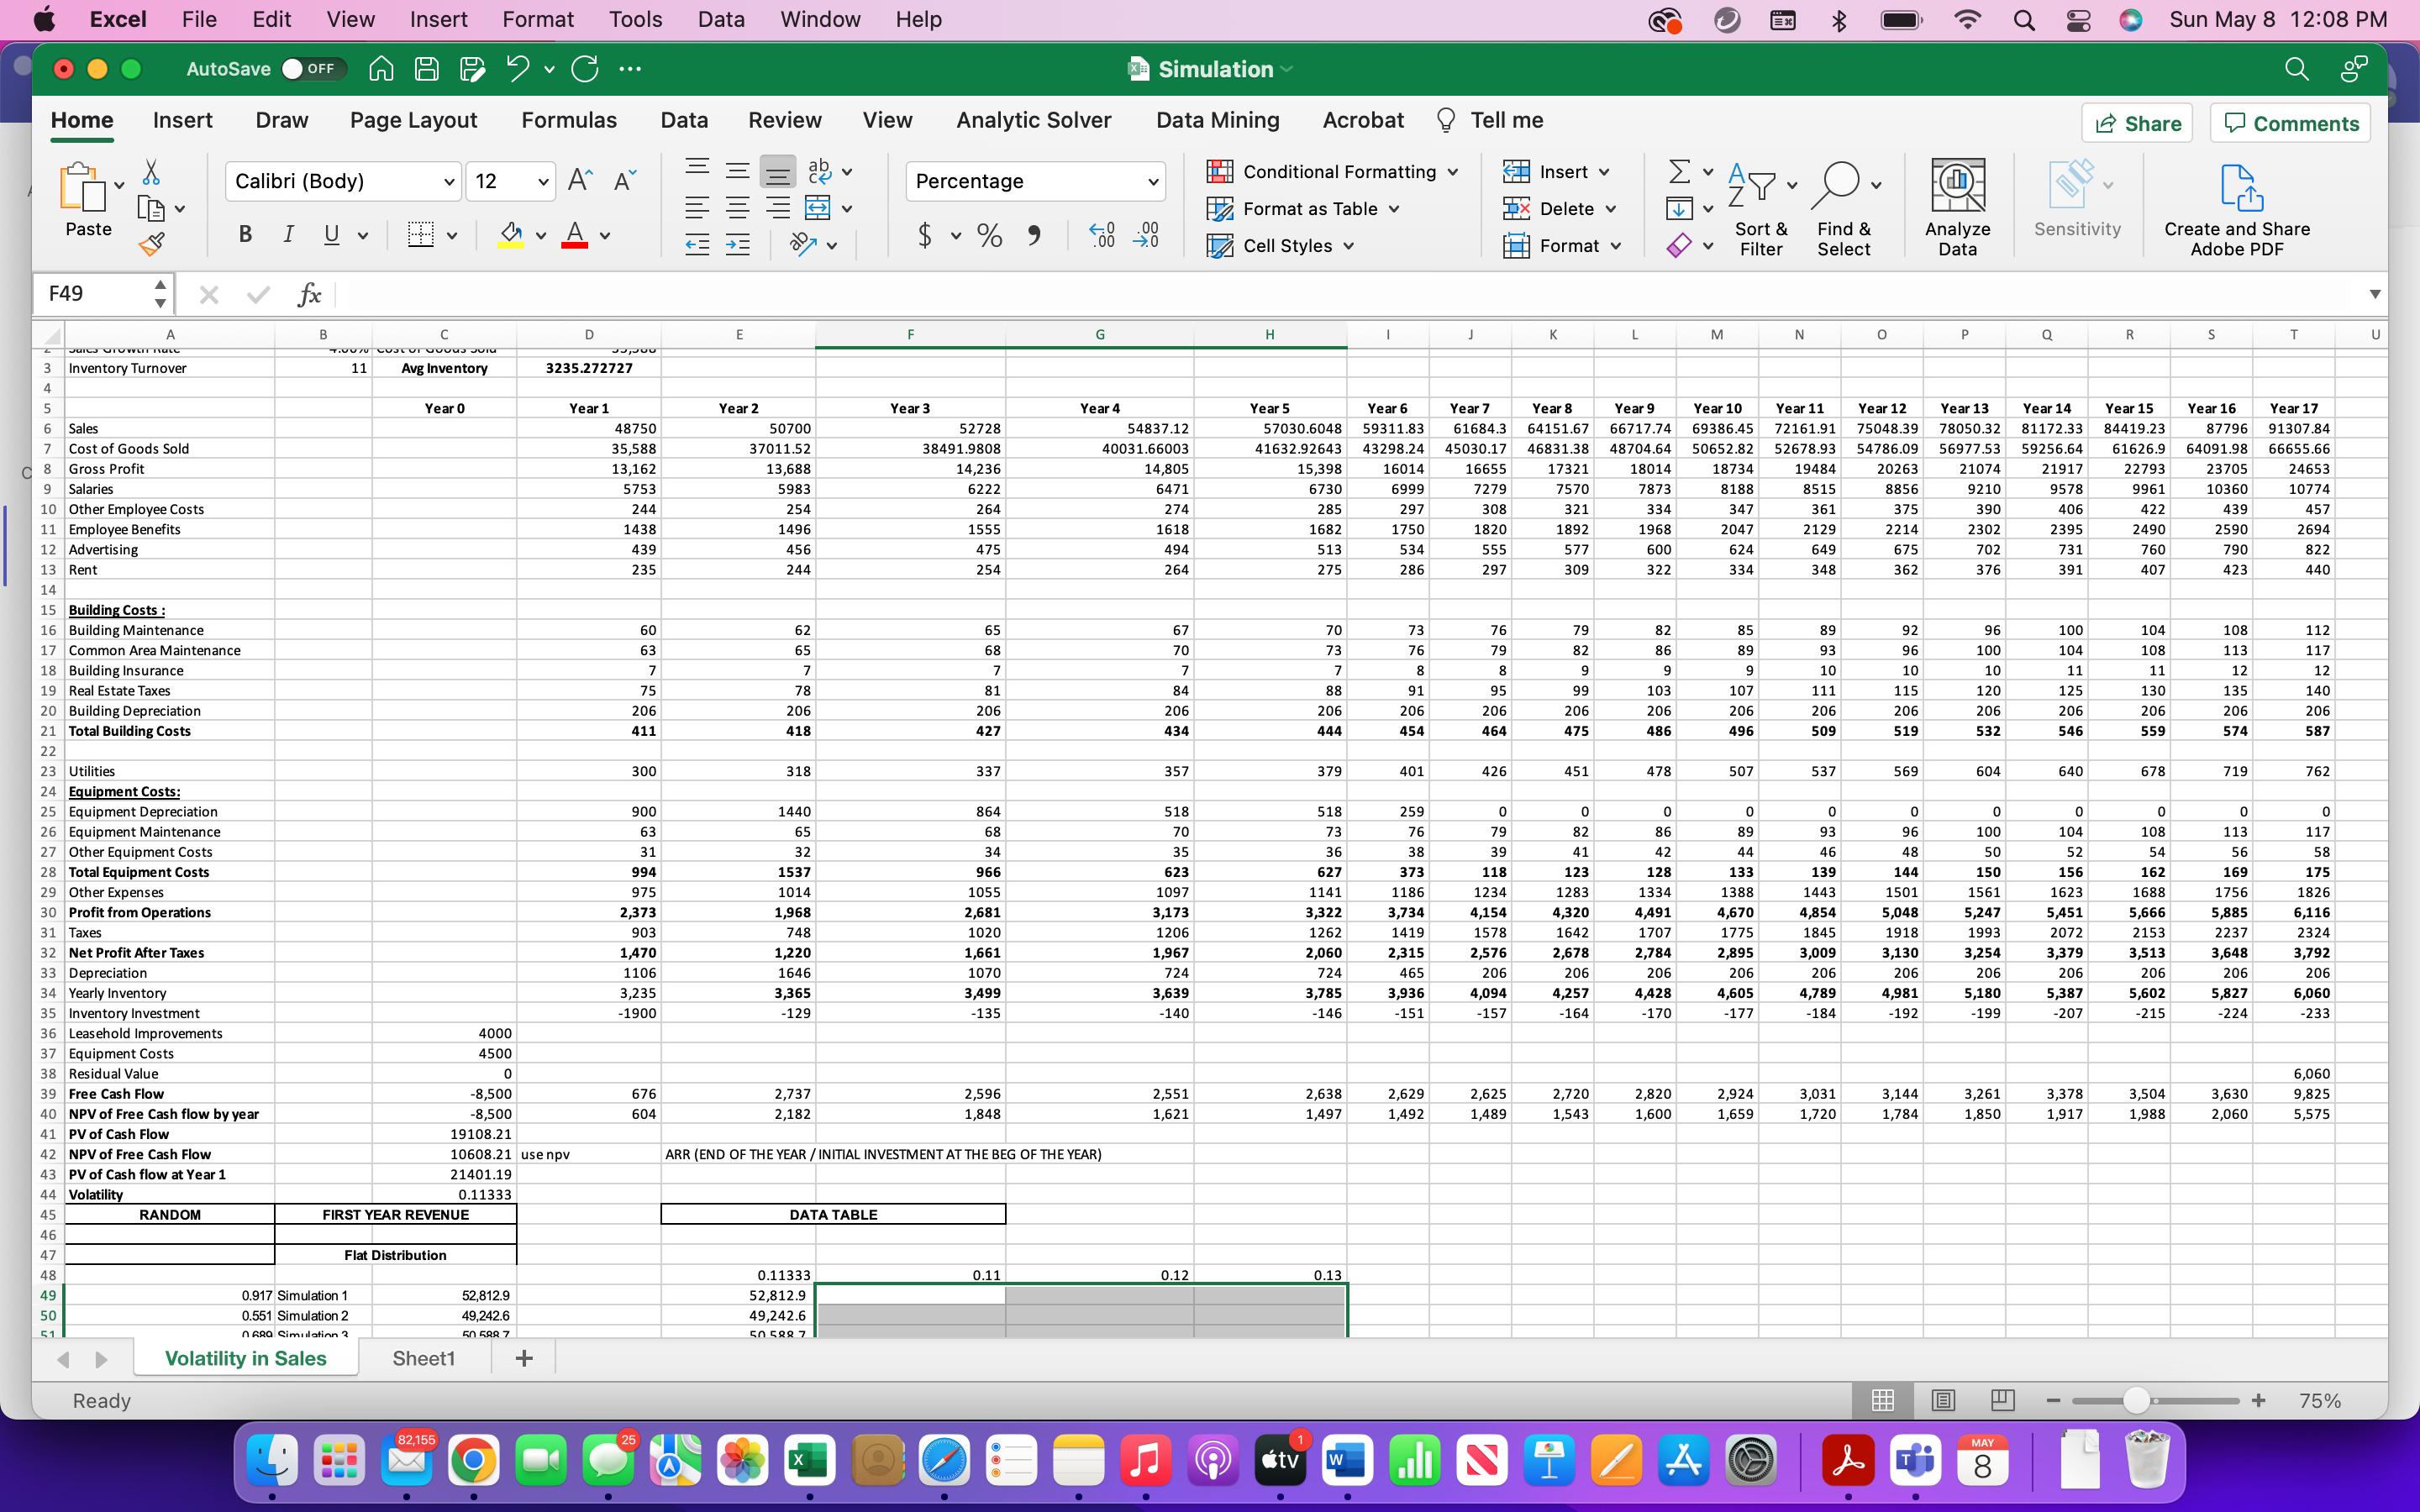Image resolution: width=2420 pixels, height=1512 pixels.
Task: Switch to the Formulas ribbon tab
Action: pos(569,120)
